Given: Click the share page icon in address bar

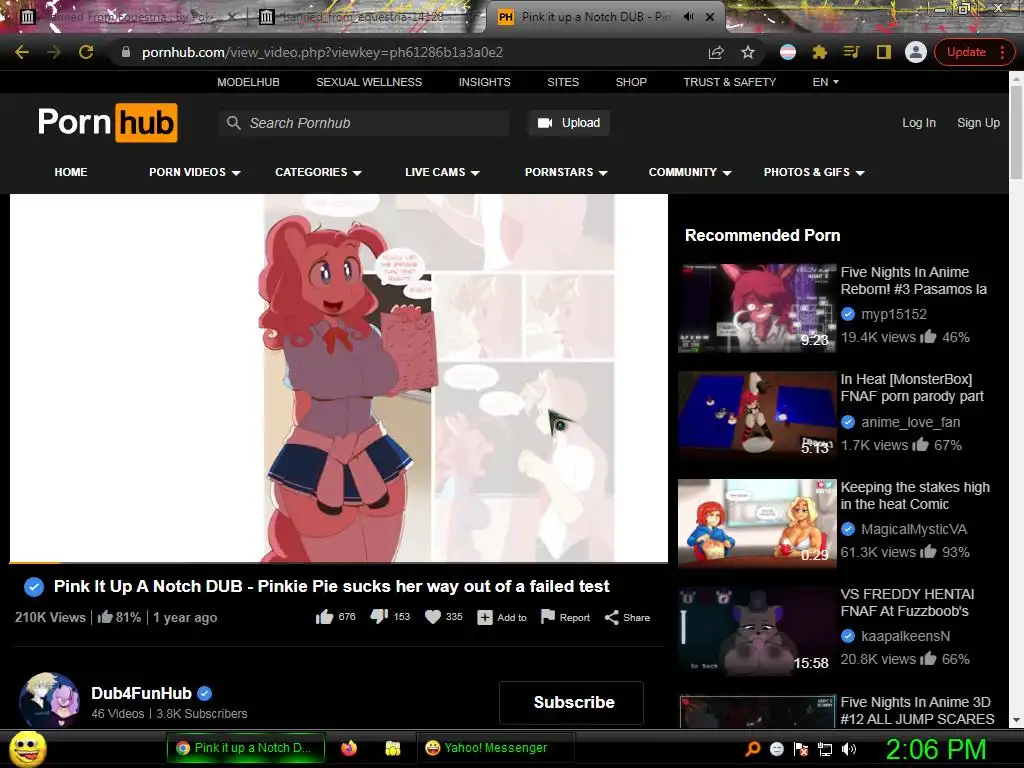Looking at the screenshot, I should tap(716, 52).
